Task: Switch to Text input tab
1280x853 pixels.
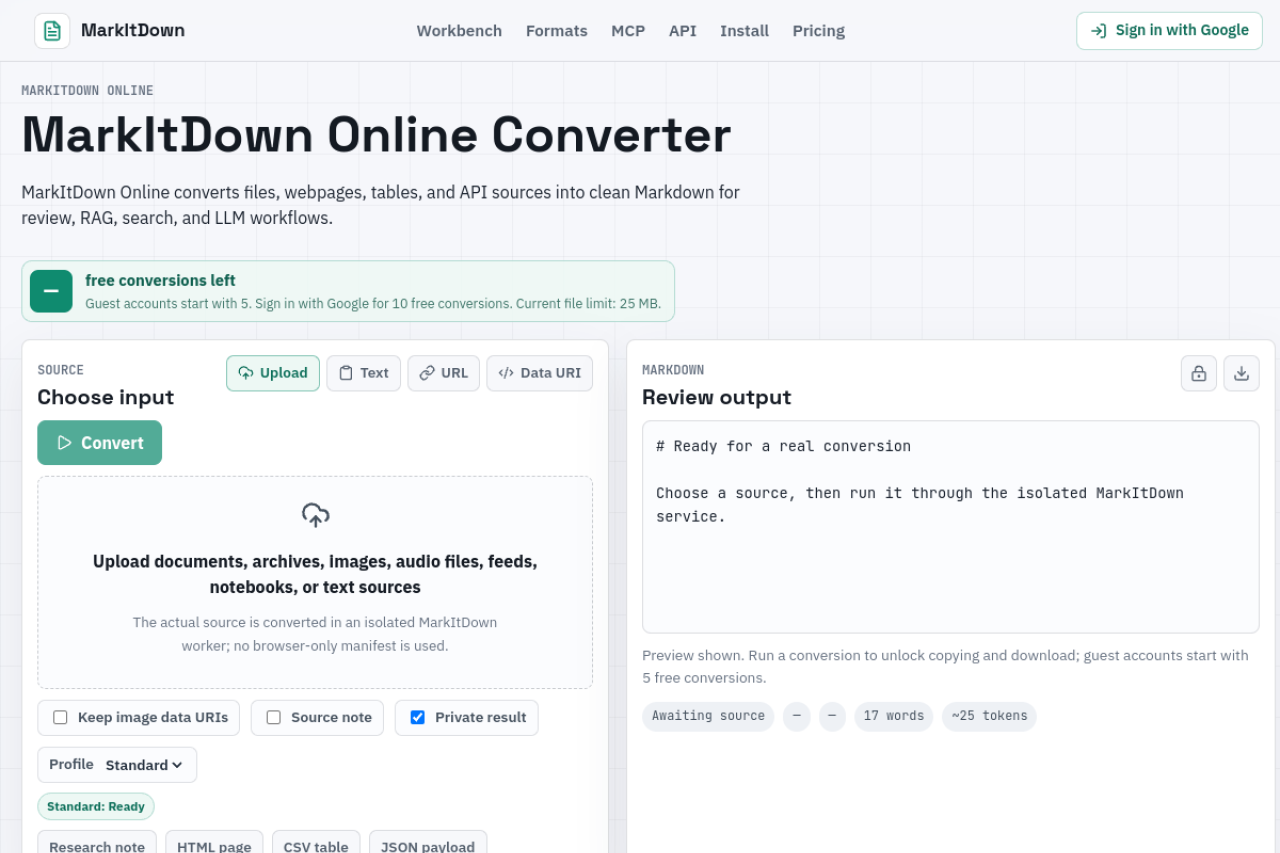Action: [363, 373]
